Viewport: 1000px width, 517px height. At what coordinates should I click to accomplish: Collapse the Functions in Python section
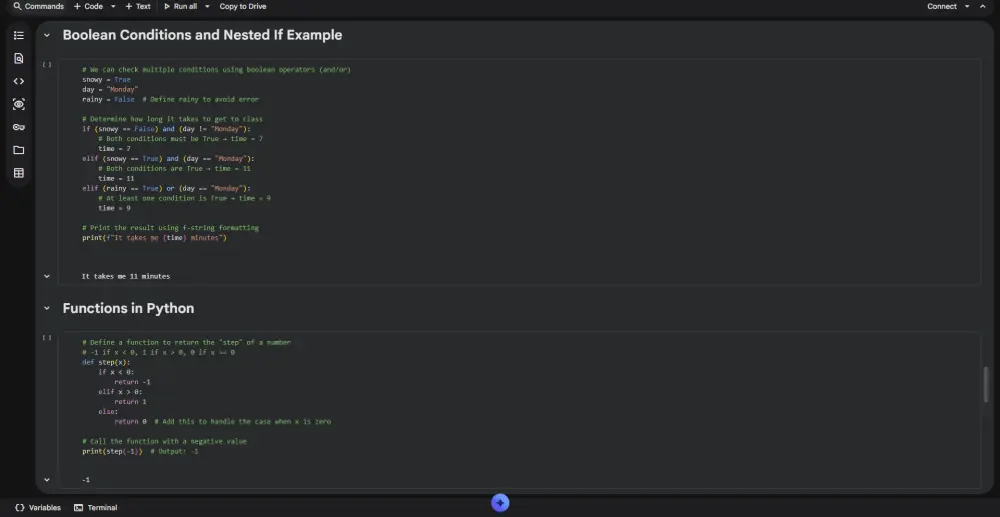click(47, 309)
